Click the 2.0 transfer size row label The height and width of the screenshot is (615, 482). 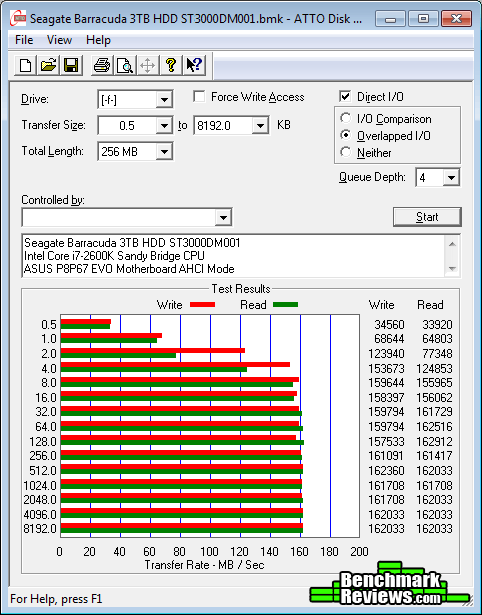click(x=49, y=354)
